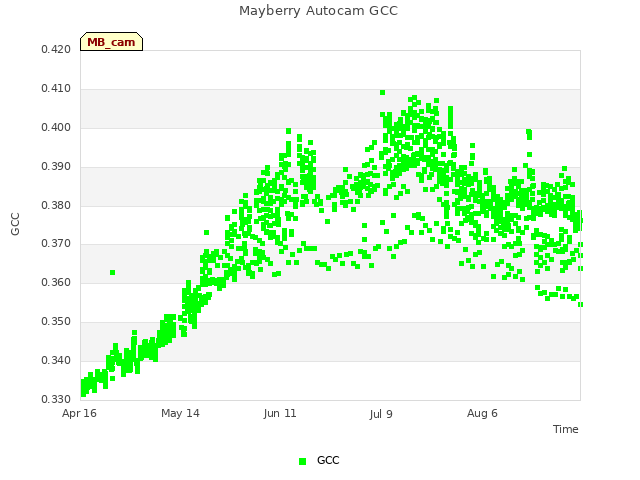Select the 0.410 y-axis tick label
Image resolution: width=640 pixels, height=480 pixels.
56,89
